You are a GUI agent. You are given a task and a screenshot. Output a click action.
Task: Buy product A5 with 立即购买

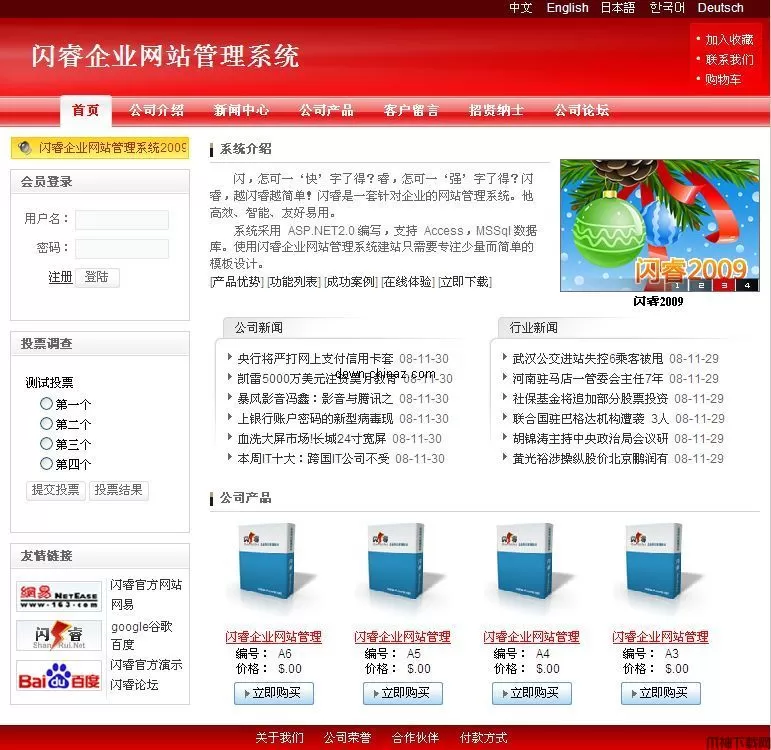(x=403, y=693)
